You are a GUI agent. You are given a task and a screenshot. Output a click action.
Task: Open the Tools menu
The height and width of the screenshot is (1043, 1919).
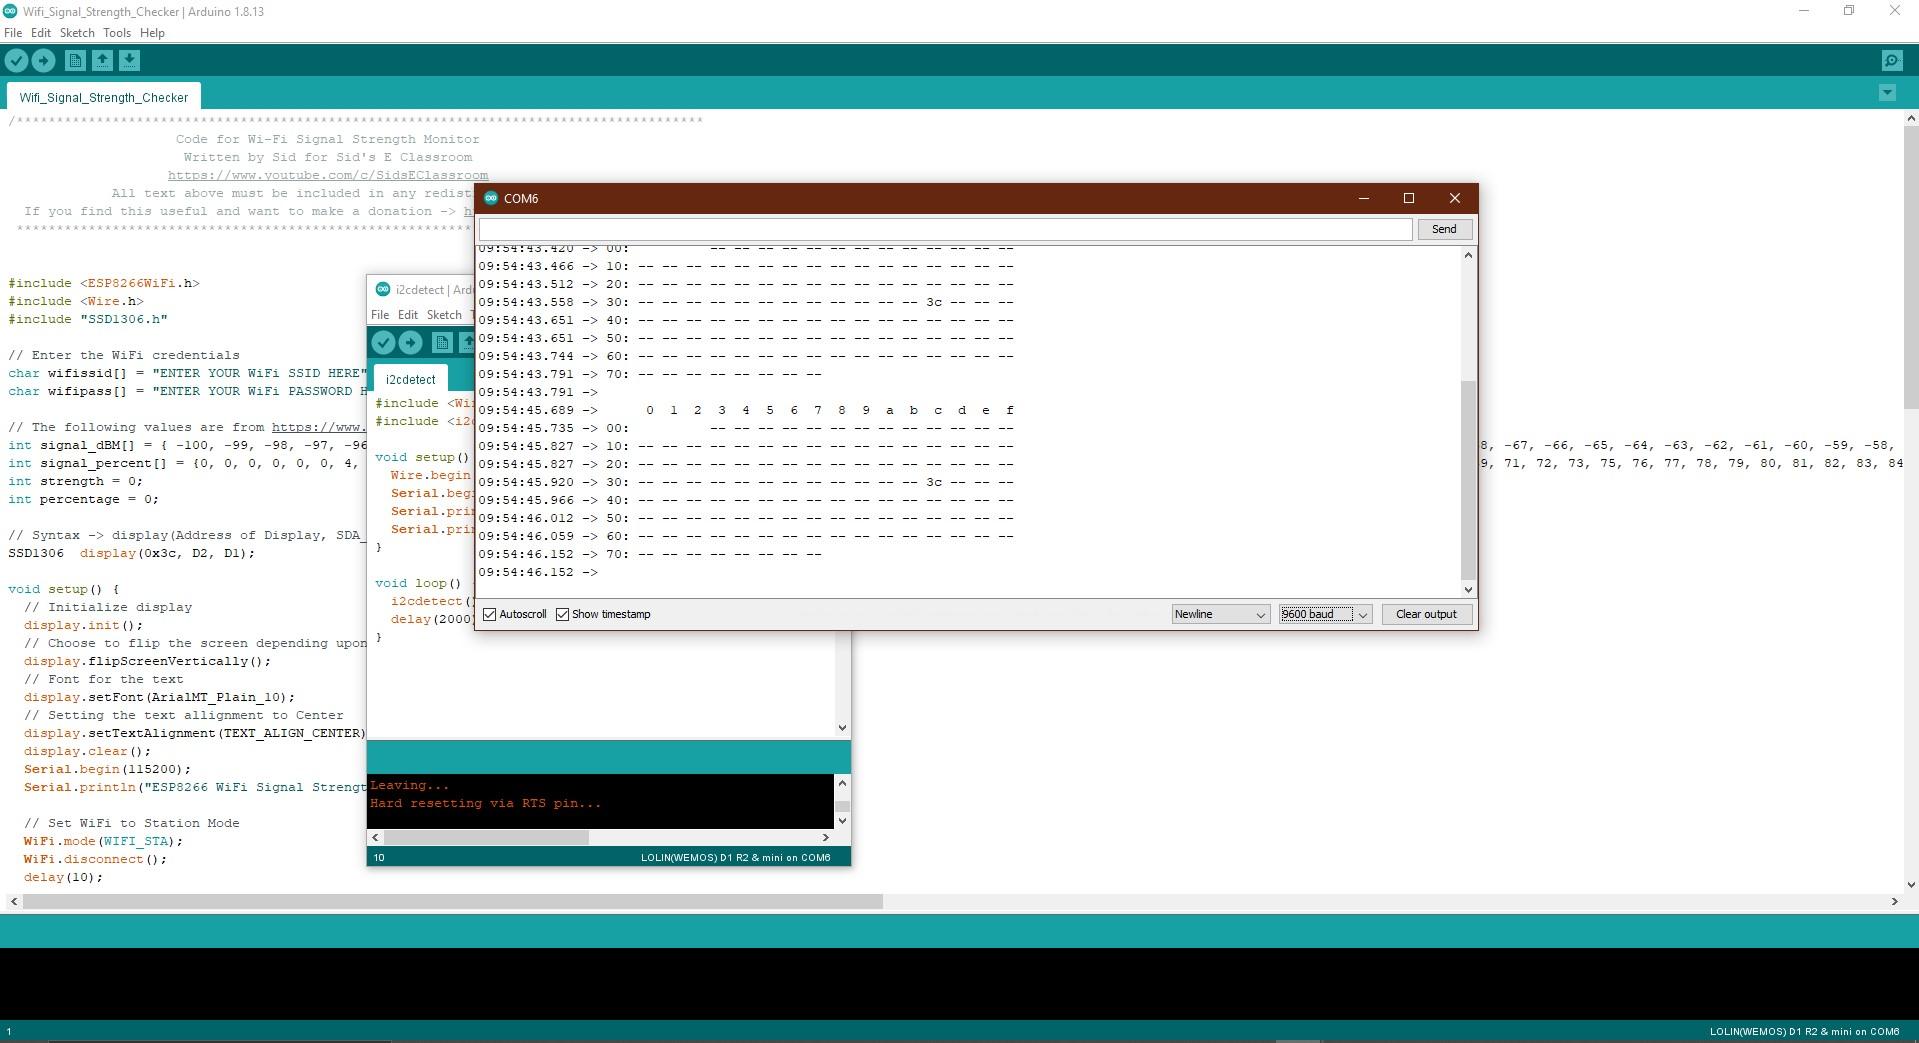(x=116, y=32)
